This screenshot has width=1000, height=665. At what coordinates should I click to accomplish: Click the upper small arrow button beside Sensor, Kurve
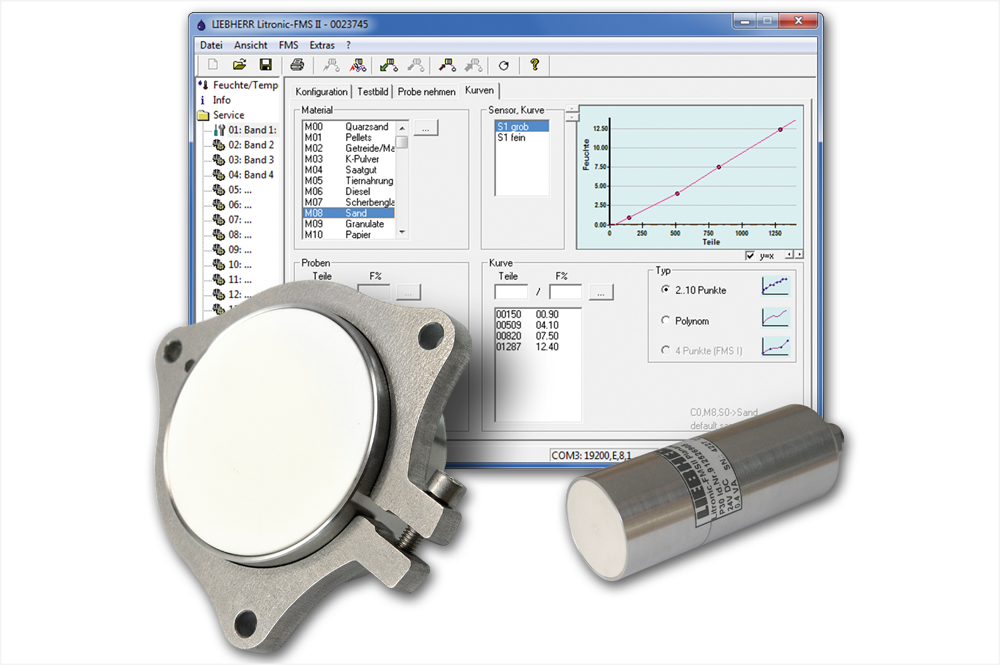572,109
